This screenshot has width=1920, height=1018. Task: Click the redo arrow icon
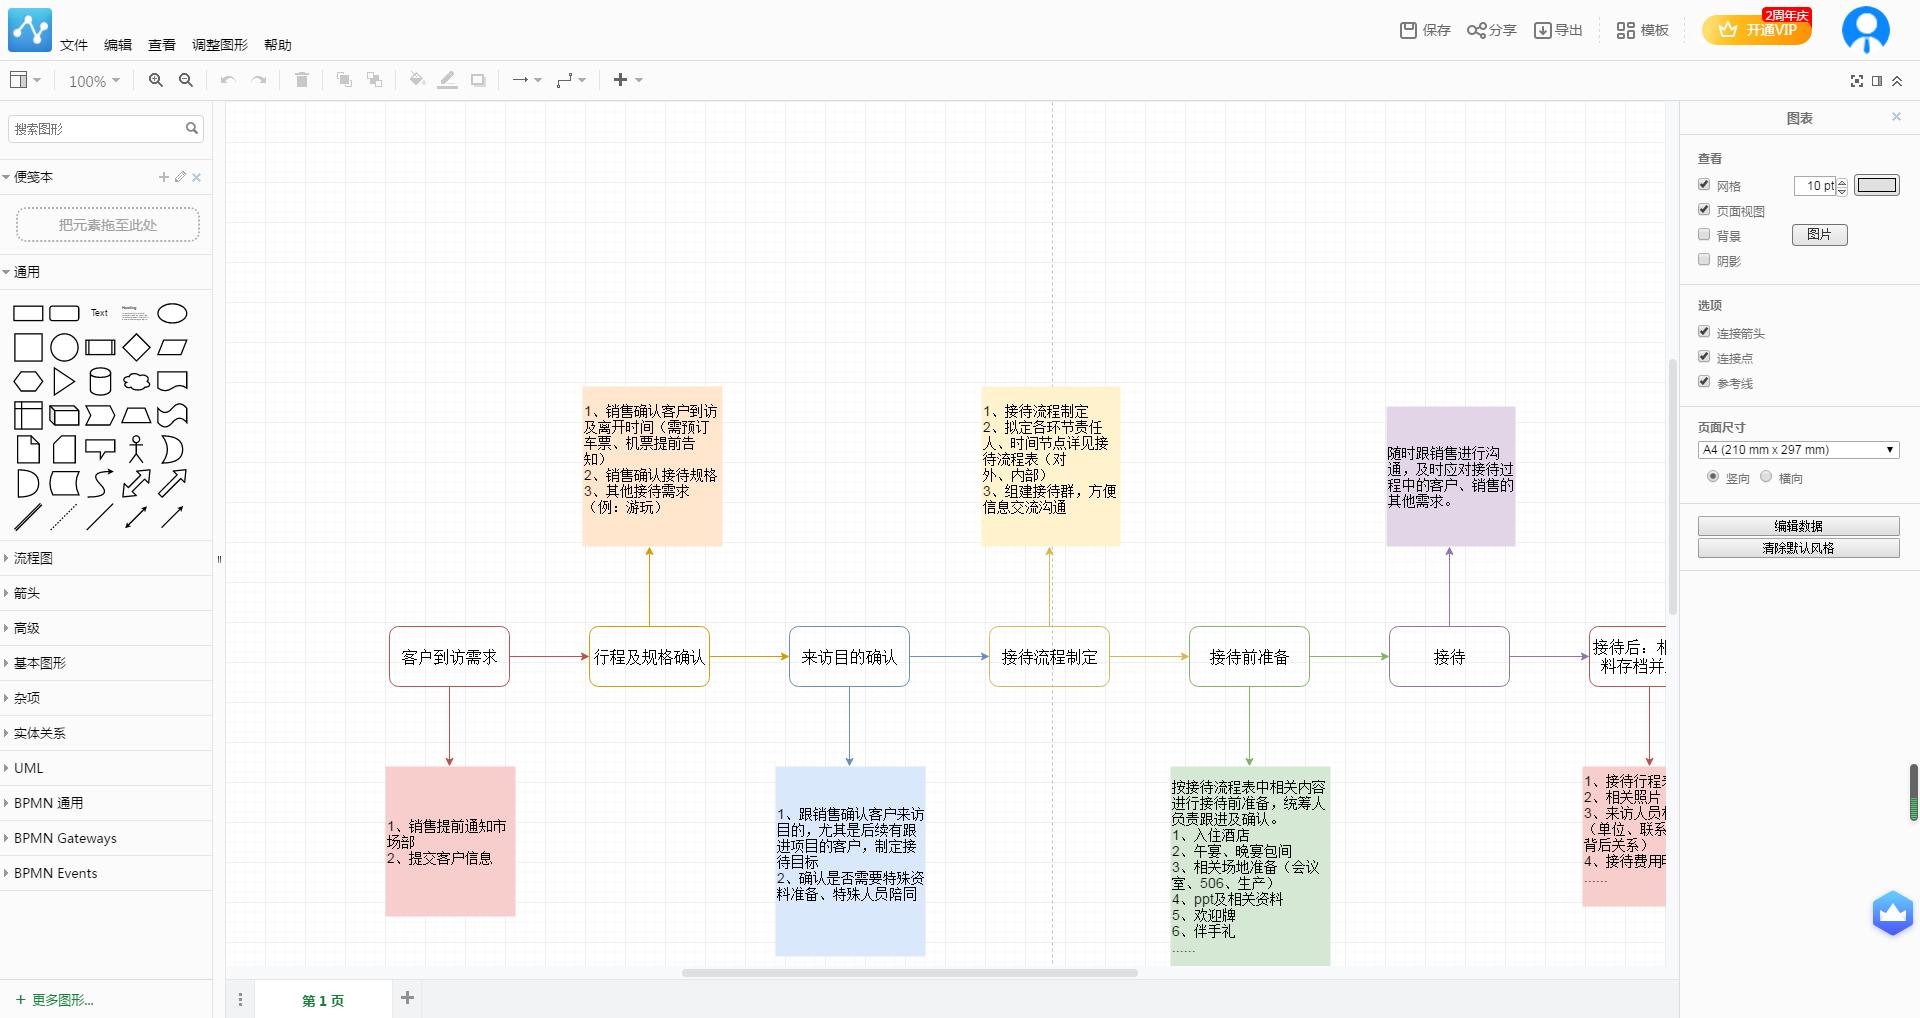[x=259, y=80]
